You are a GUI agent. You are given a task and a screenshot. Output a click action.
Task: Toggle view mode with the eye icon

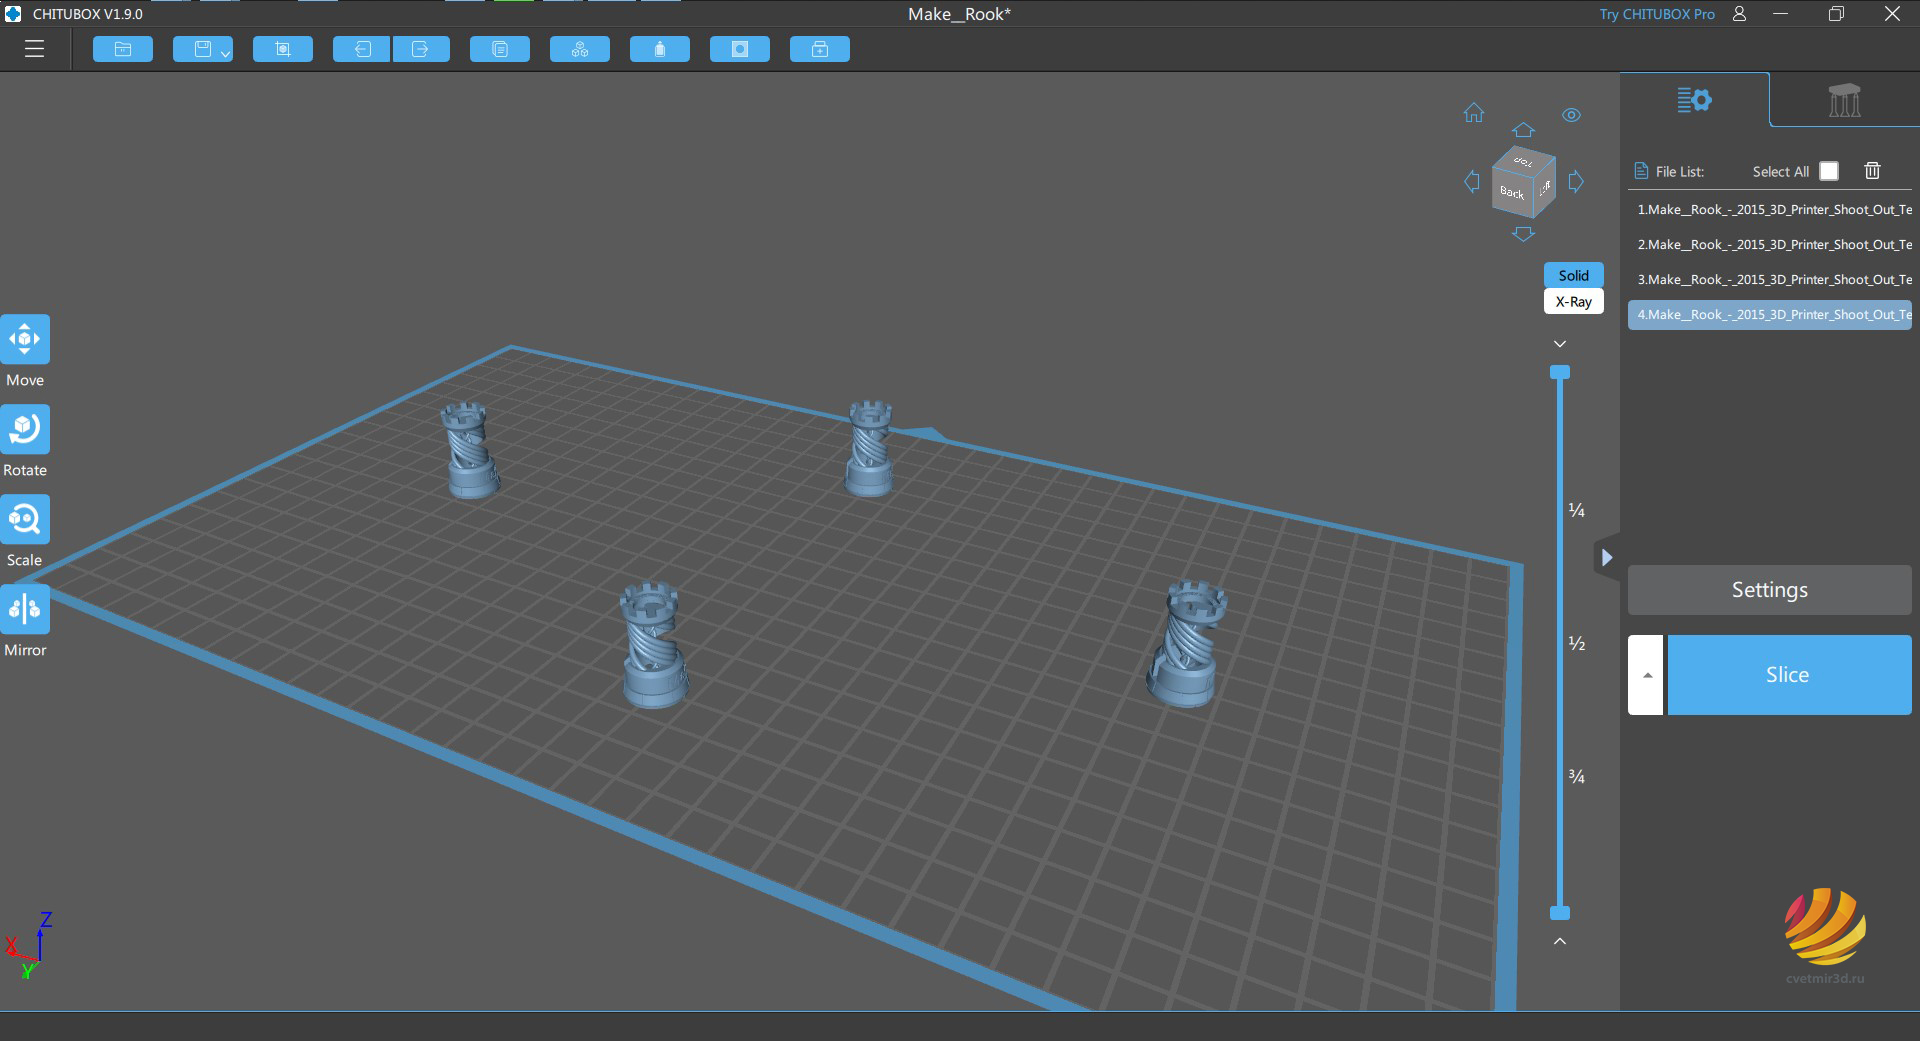pyautogui.click(x=1572, y=115)
